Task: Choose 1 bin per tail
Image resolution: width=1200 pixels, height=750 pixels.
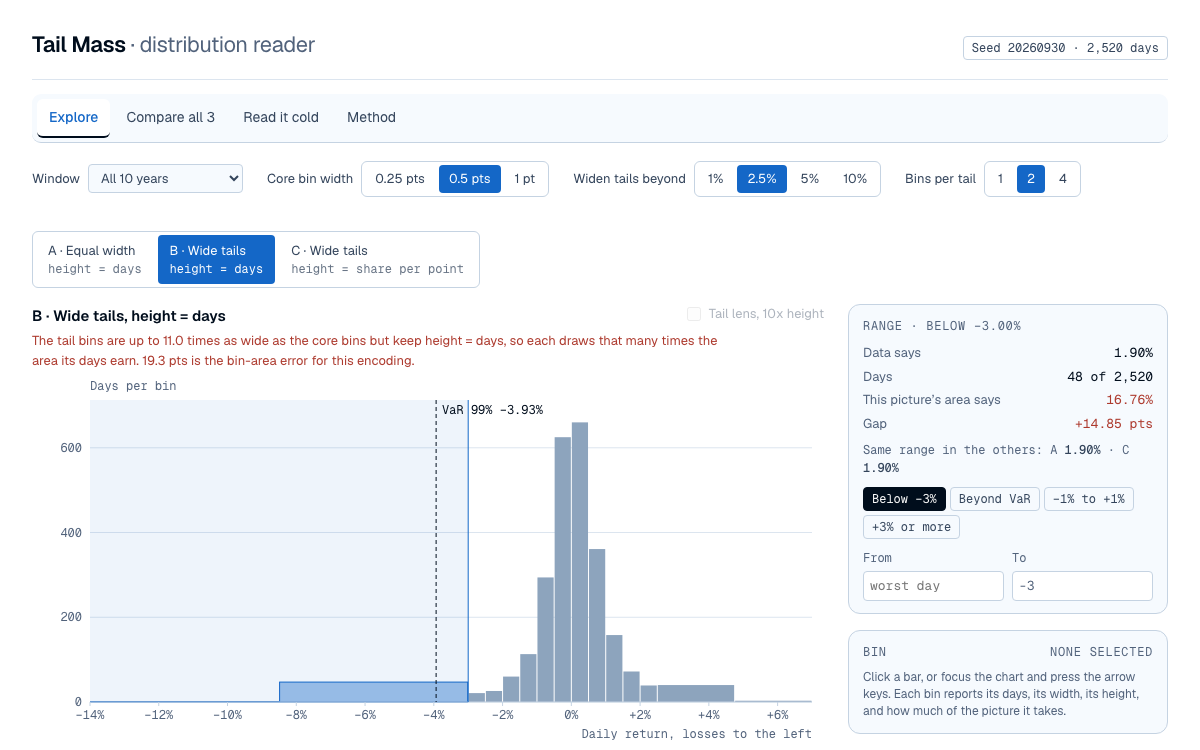Action: tap(1000, 179)
